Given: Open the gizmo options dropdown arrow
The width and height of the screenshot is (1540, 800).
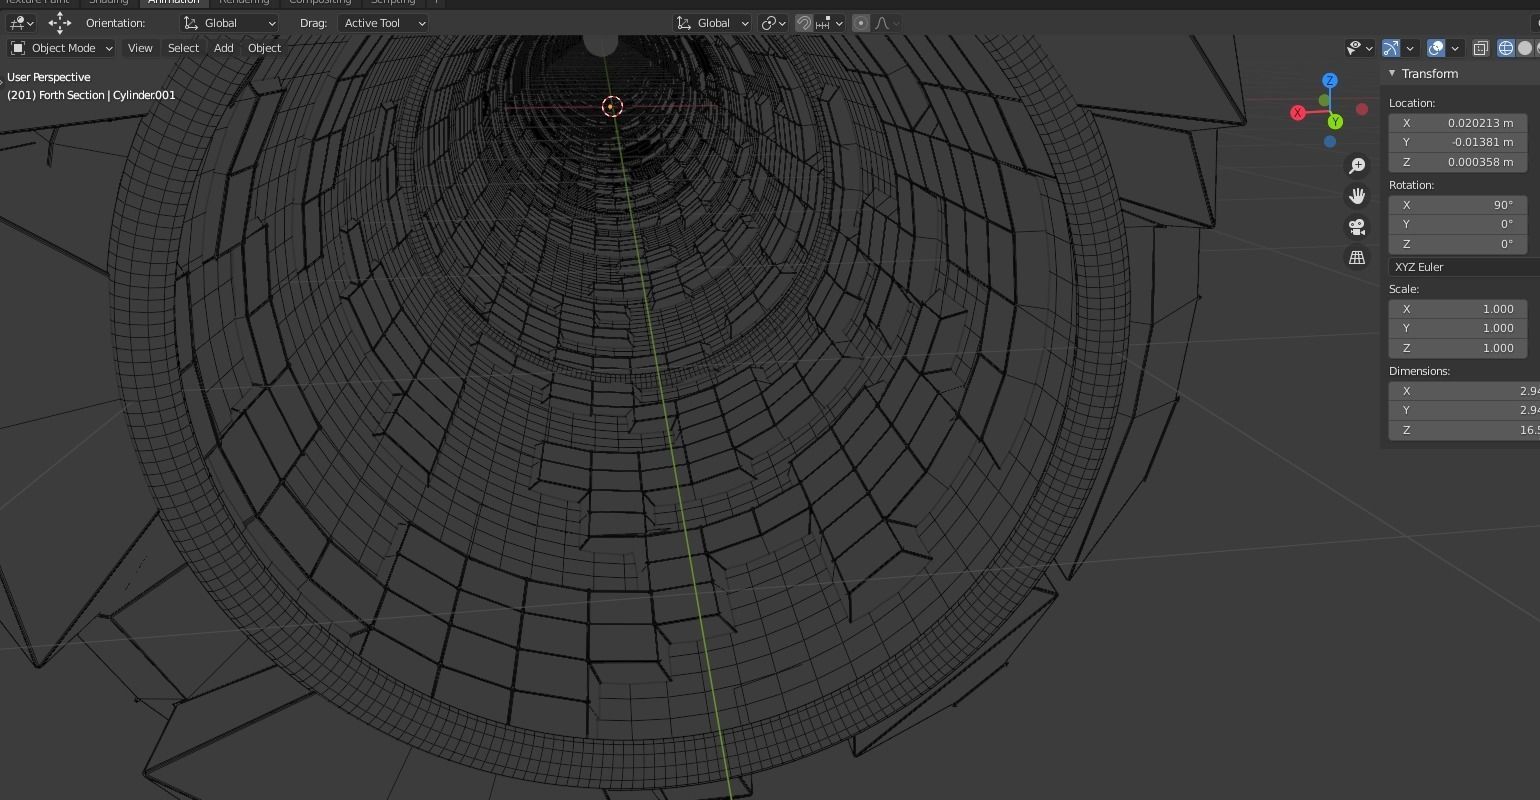Looking at the screenshot, I should tap(1410, 48).
